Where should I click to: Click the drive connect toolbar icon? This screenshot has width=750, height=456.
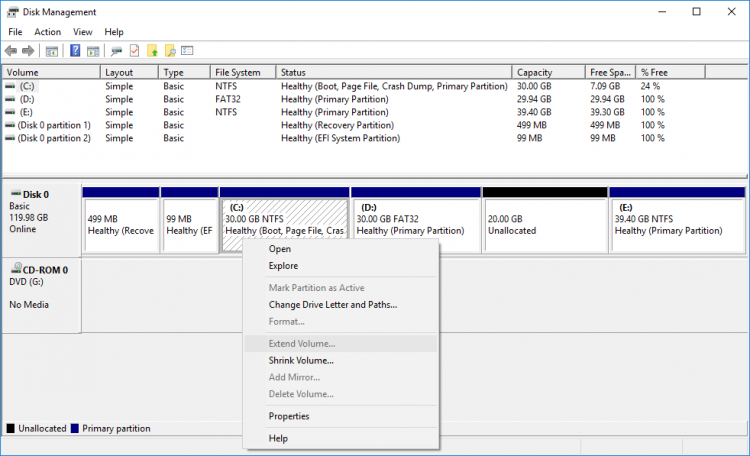click(116, 51)
